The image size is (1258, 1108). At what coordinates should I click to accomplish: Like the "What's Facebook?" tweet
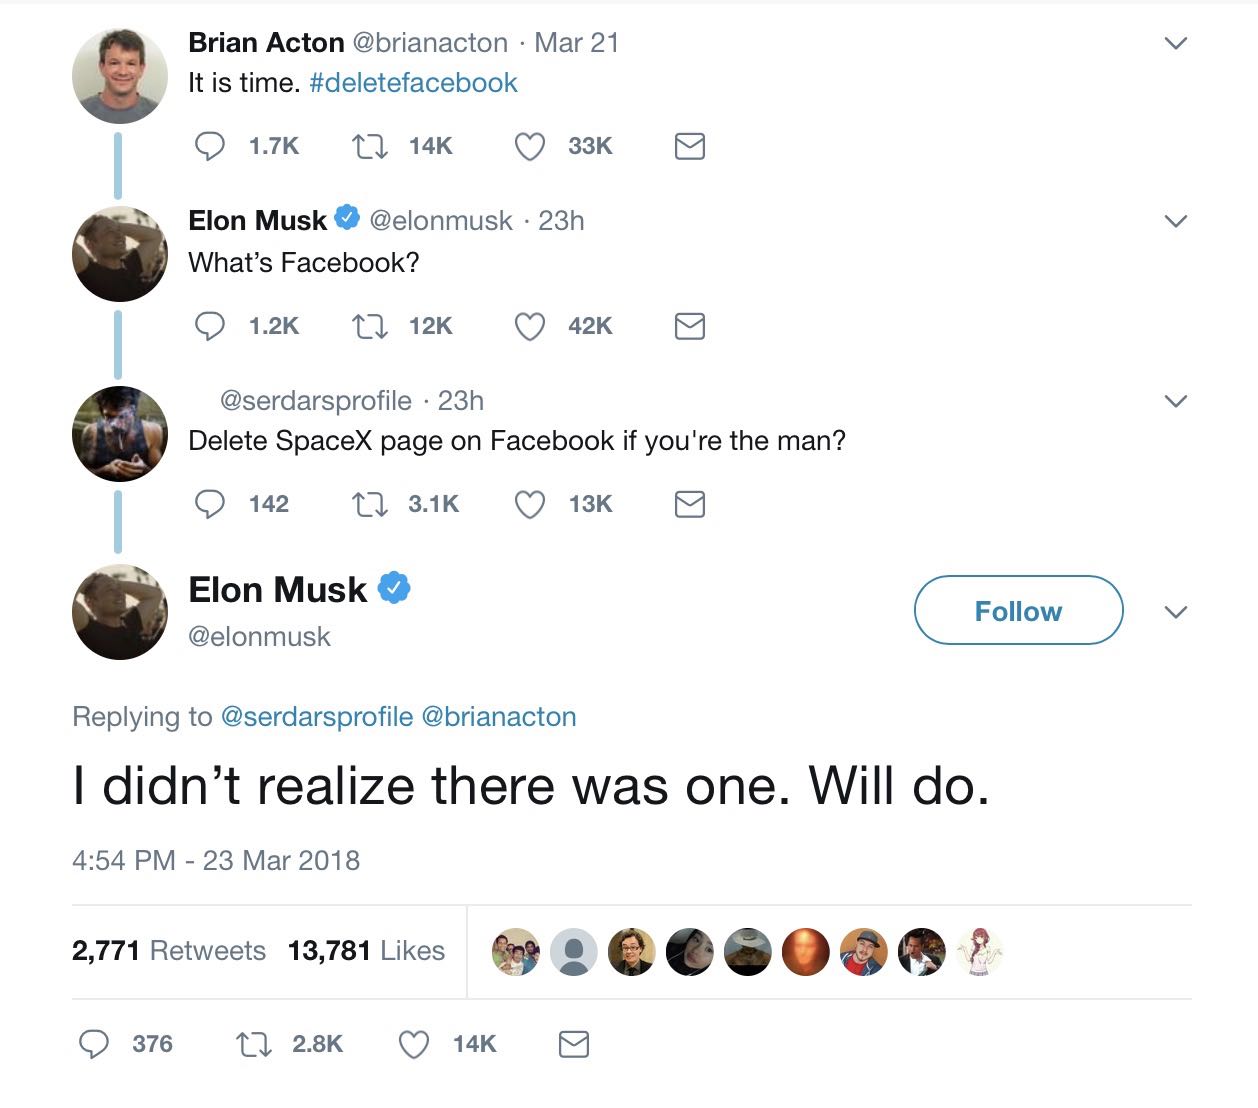pos(529,326)
